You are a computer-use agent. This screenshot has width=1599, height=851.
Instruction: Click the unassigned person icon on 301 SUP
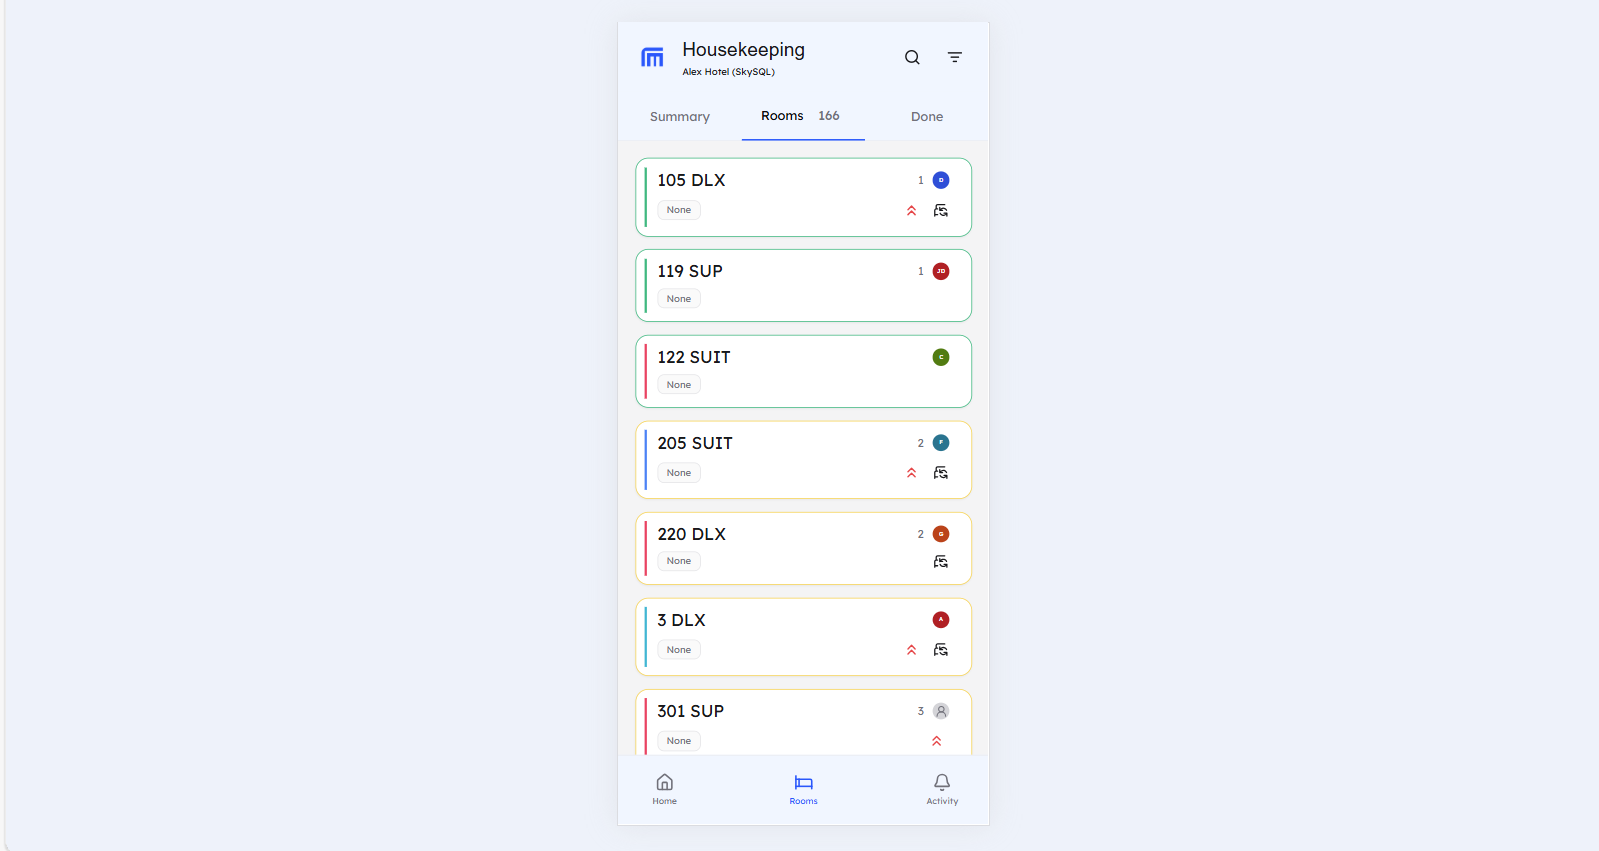[x=939, y=711]
